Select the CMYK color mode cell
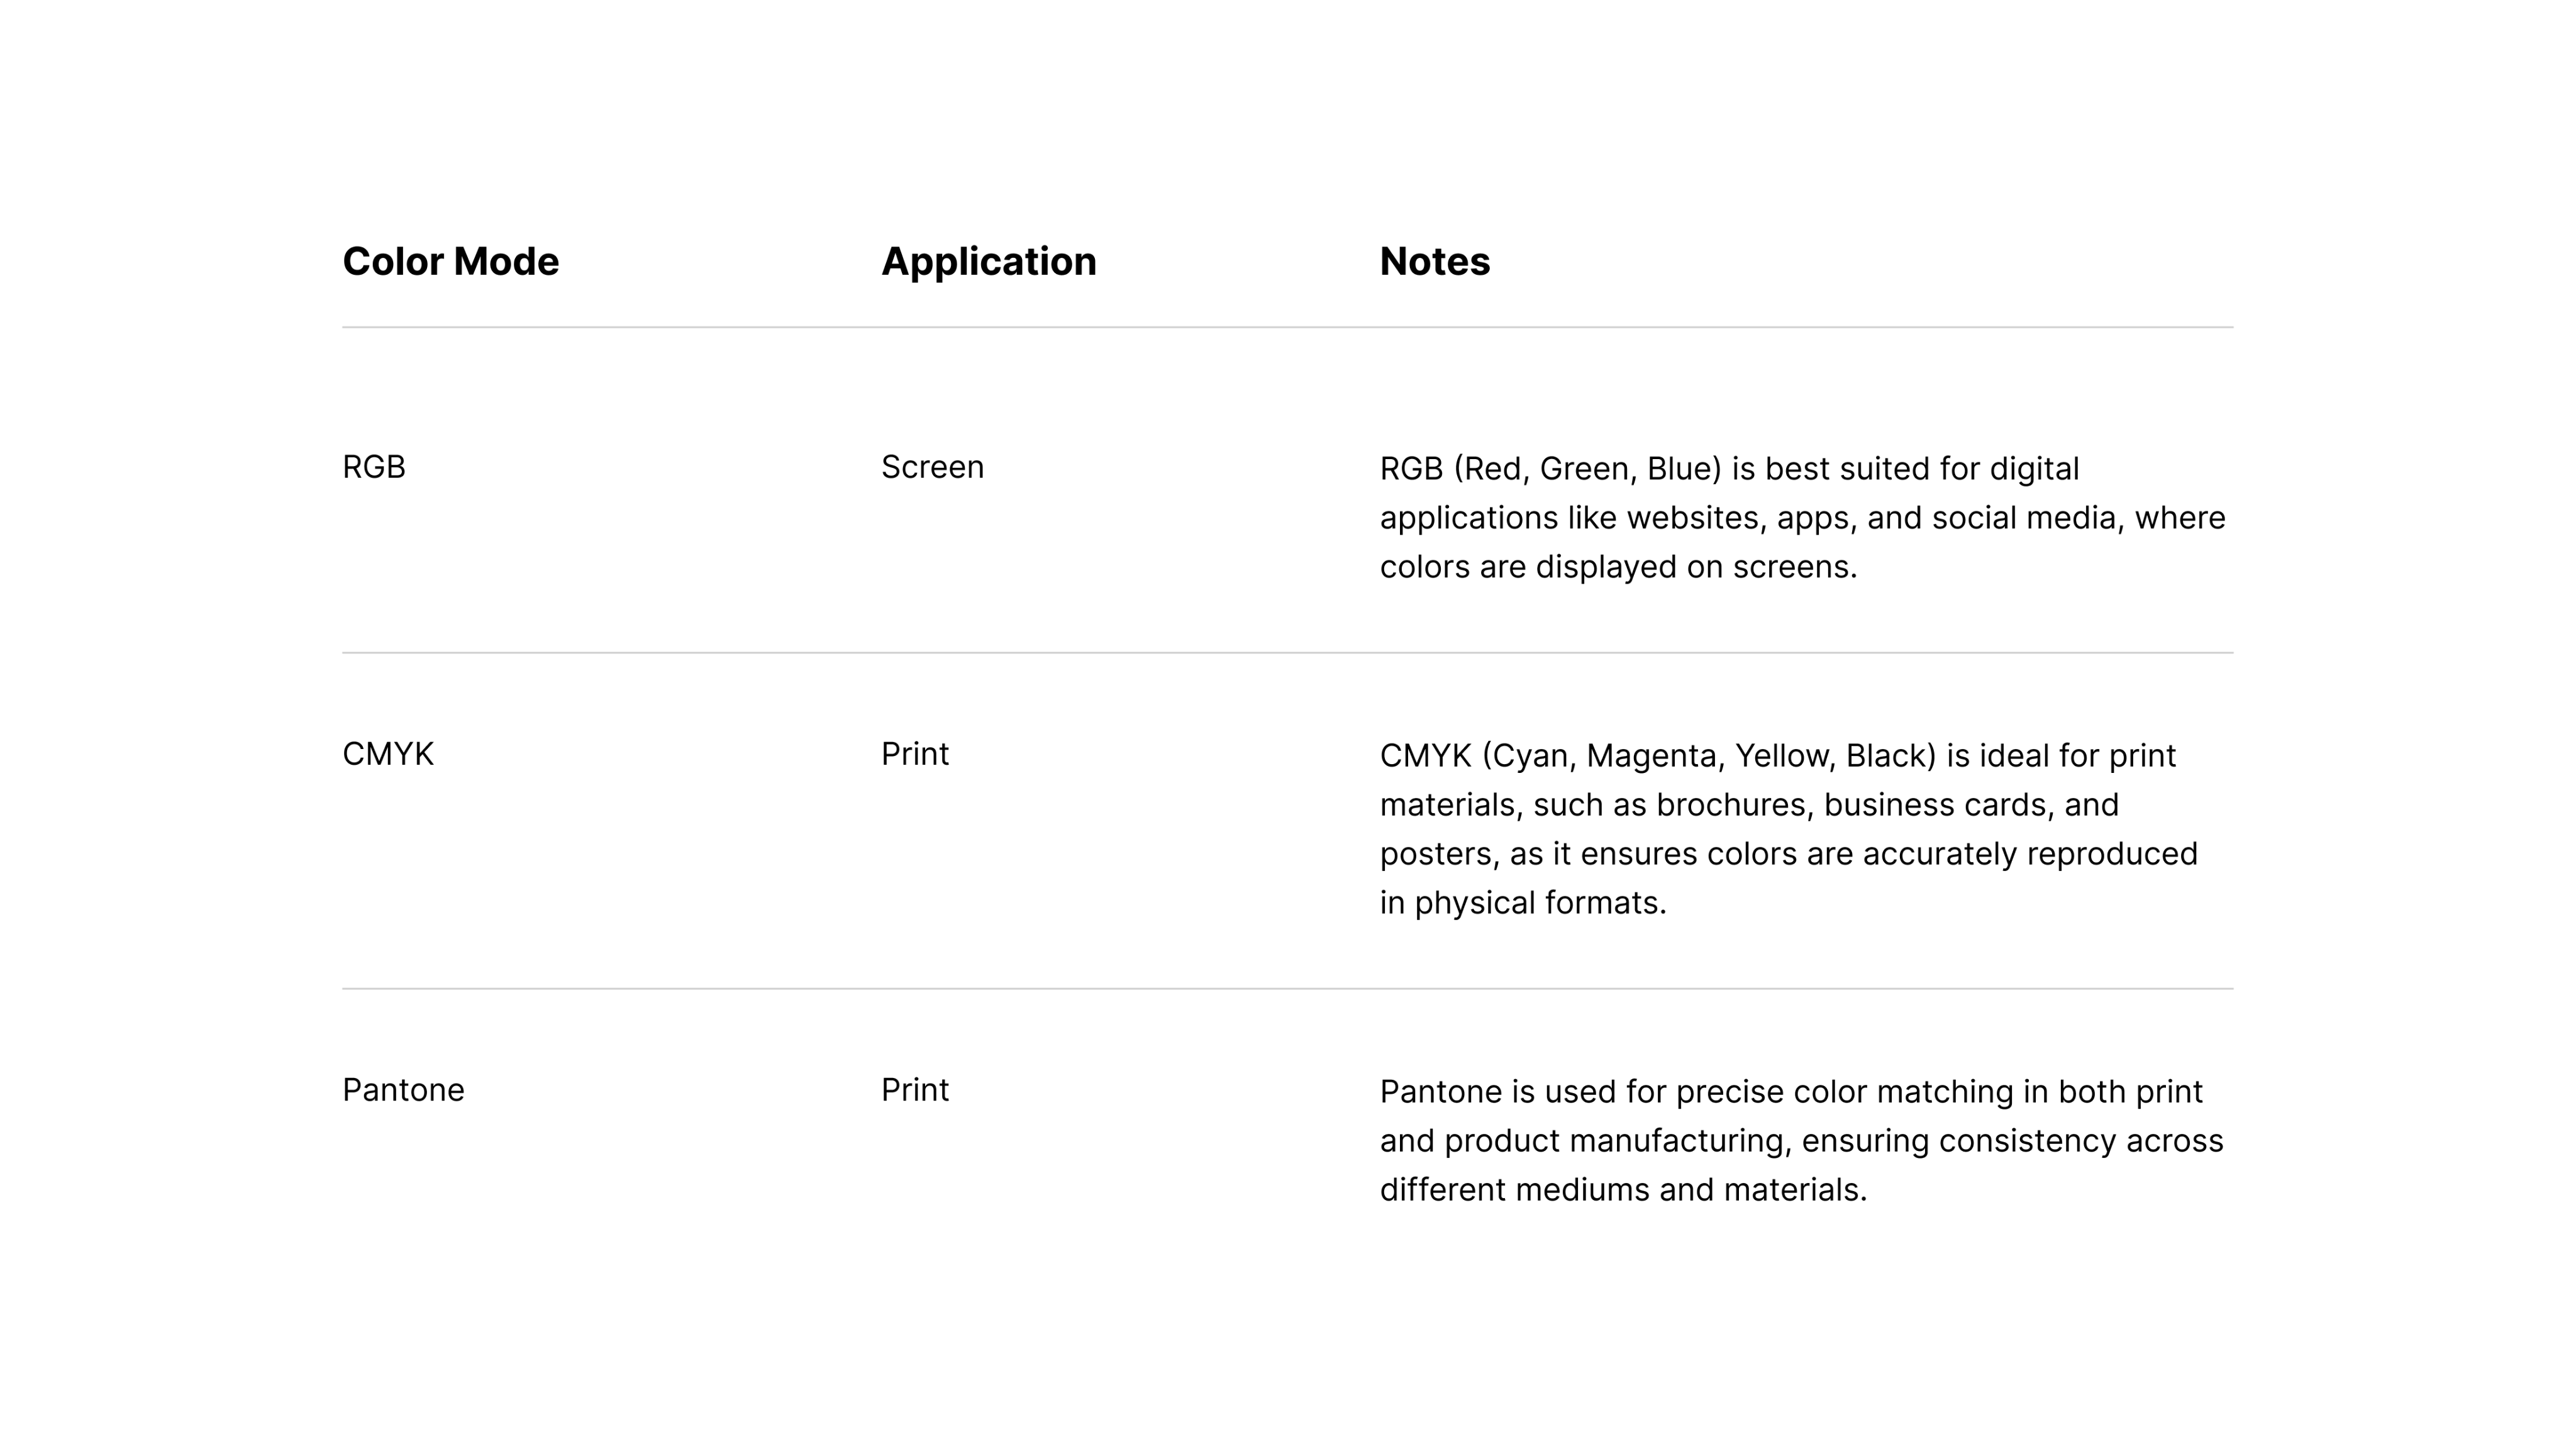The width and height of the screenshot is (2576, 1449). [388, 754]
